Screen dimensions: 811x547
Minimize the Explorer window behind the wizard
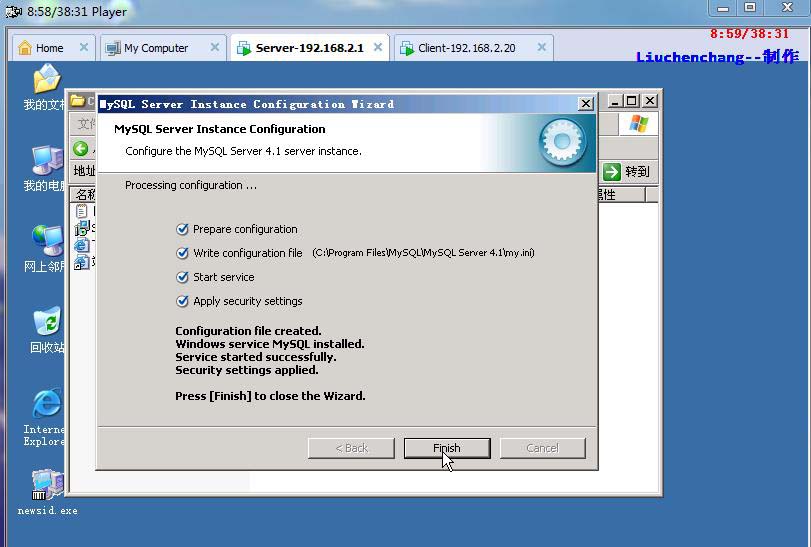click(x=614, y=101)
